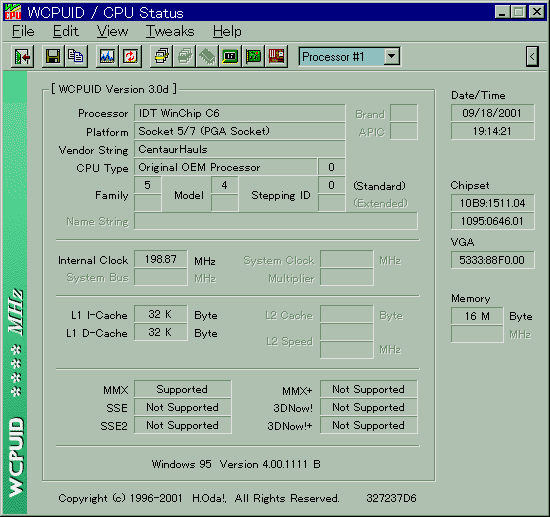The width and height of the screenshot is (550, 517).
Task: Click the greyed-out memory chip icon
Action: (207, 56)
